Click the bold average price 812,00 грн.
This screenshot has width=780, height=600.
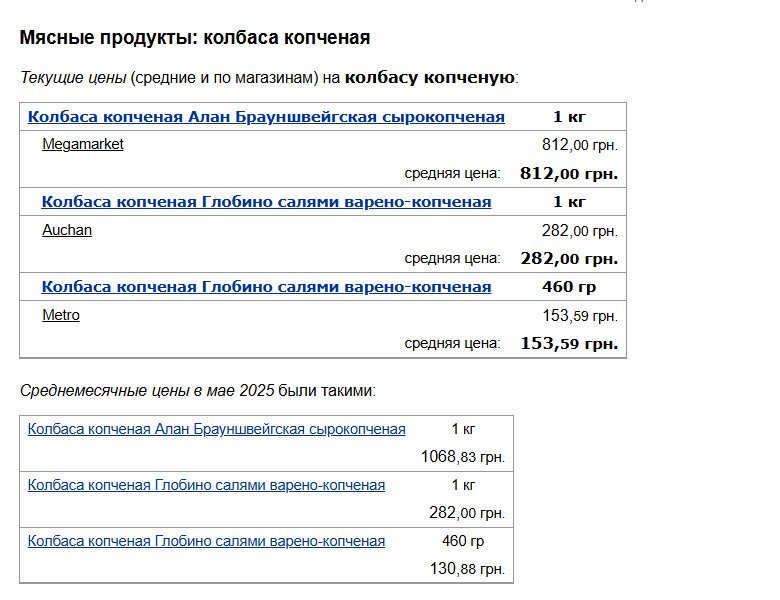[x=569, y=174]
